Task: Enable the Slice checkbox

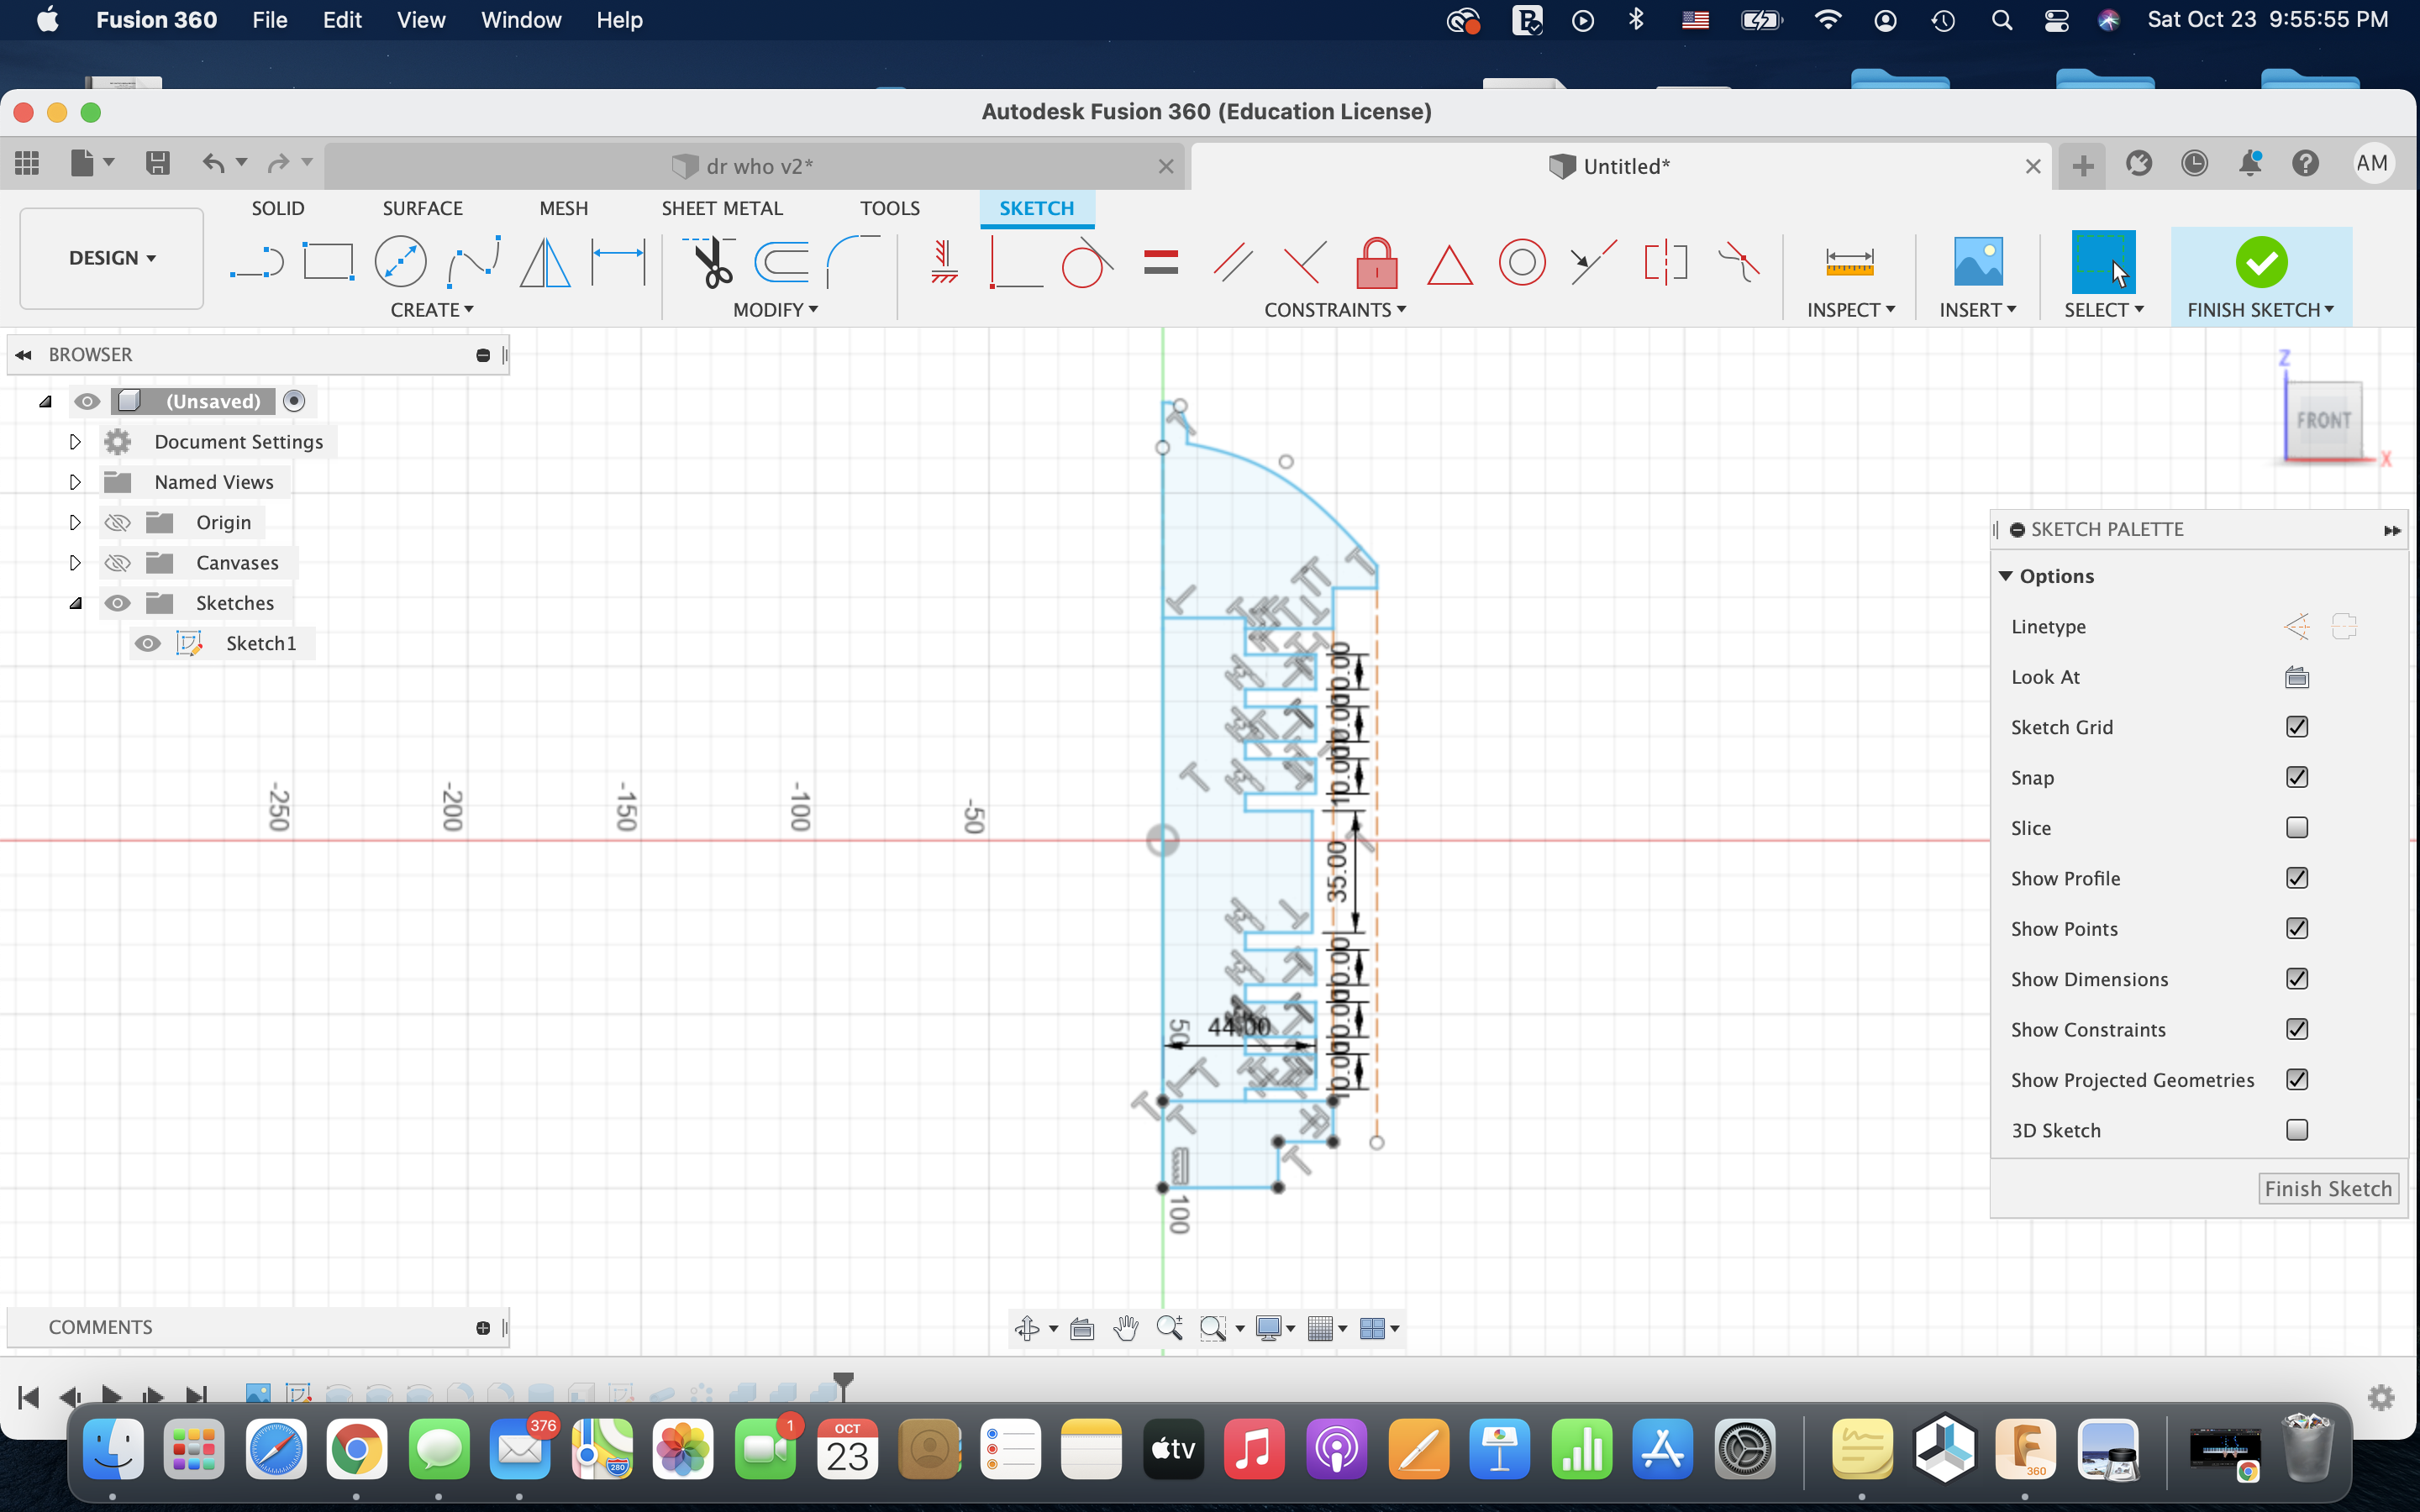Action: [2297, 828]
